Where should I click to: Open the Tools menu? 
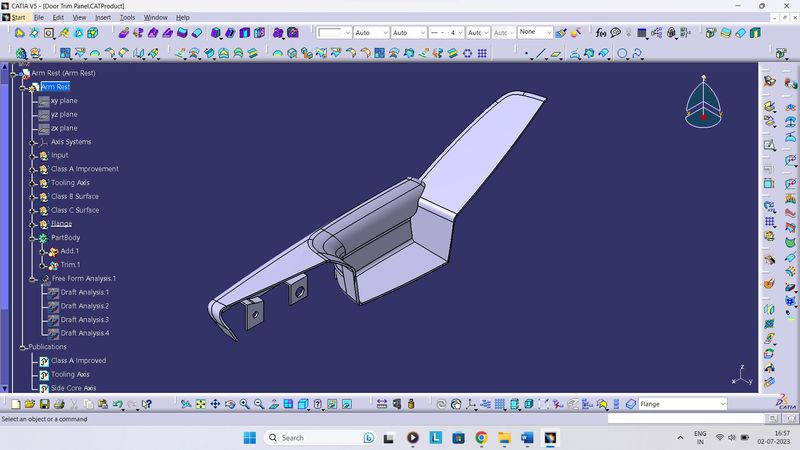[127, 17]
